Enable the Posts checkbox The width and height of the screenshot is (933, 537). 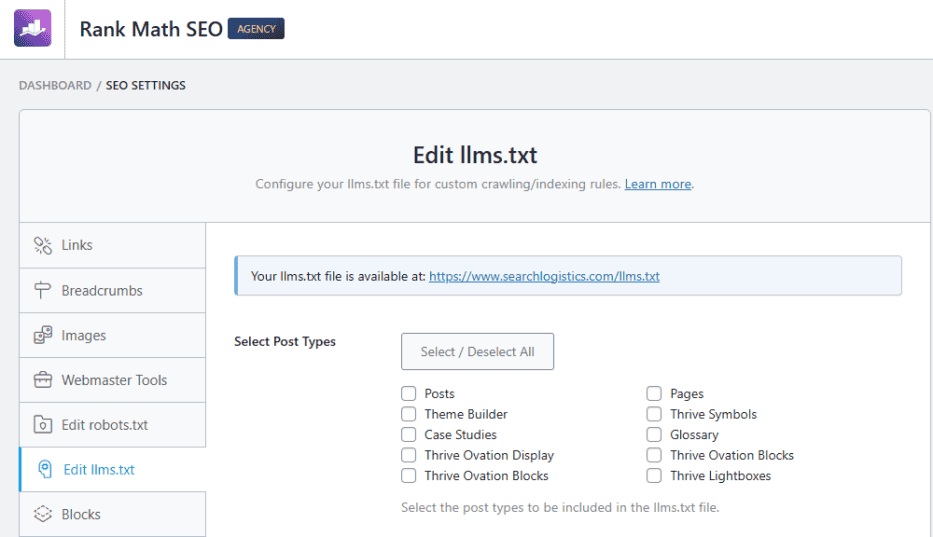pos(408,394)
